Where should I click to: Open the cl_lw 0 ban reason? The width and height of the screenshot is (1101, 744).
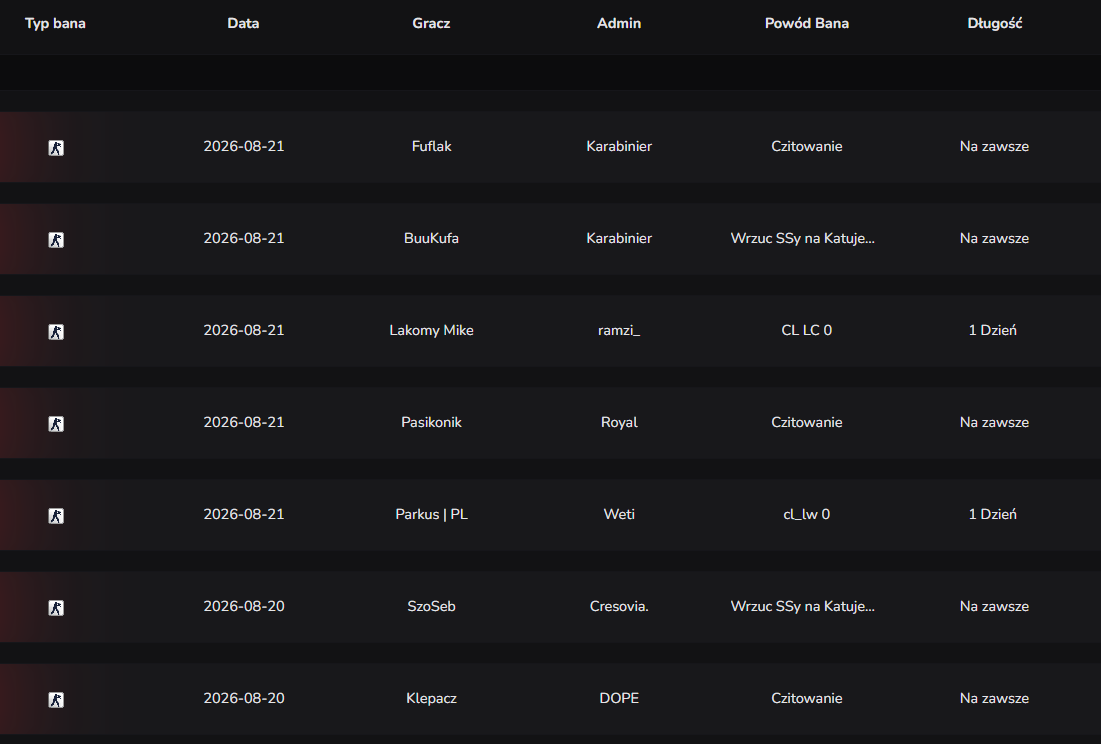coord(806,514)
